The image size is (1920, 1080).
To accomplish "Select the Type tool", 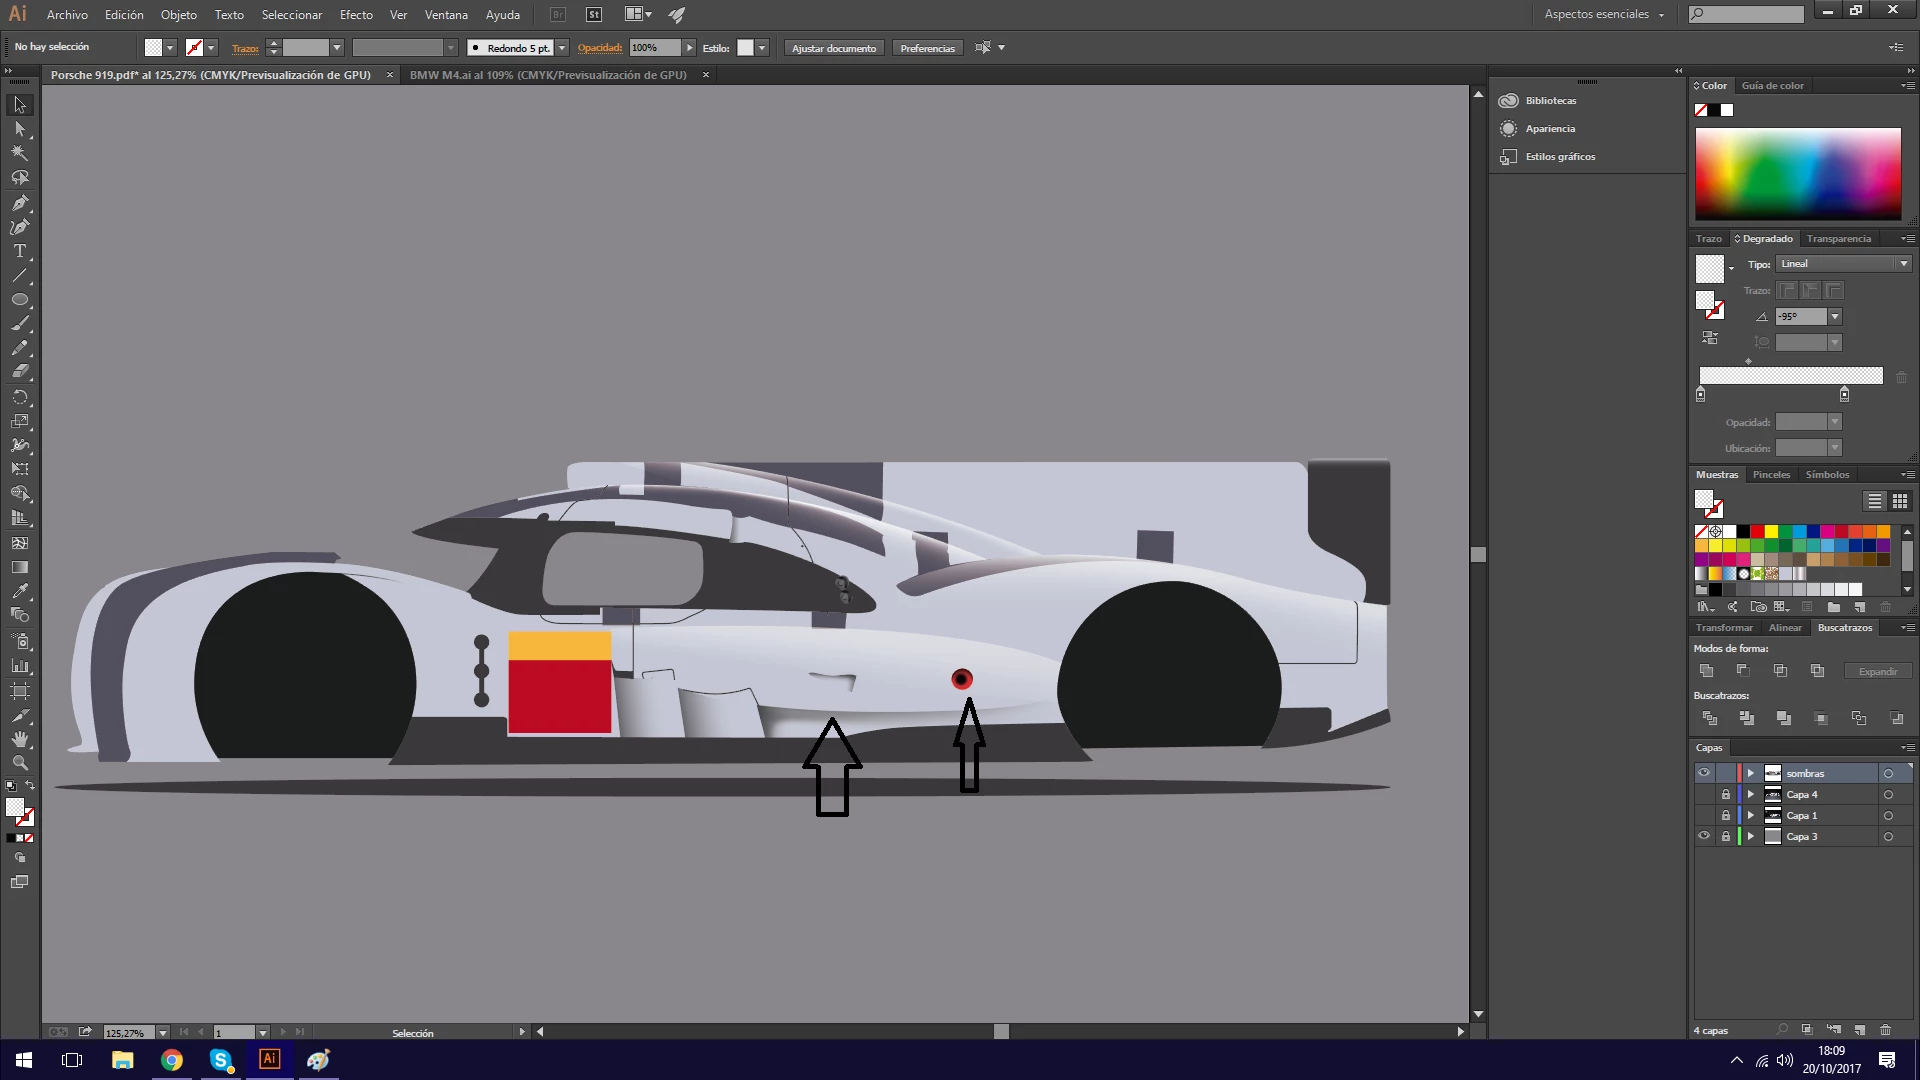I will pos(19,251).
